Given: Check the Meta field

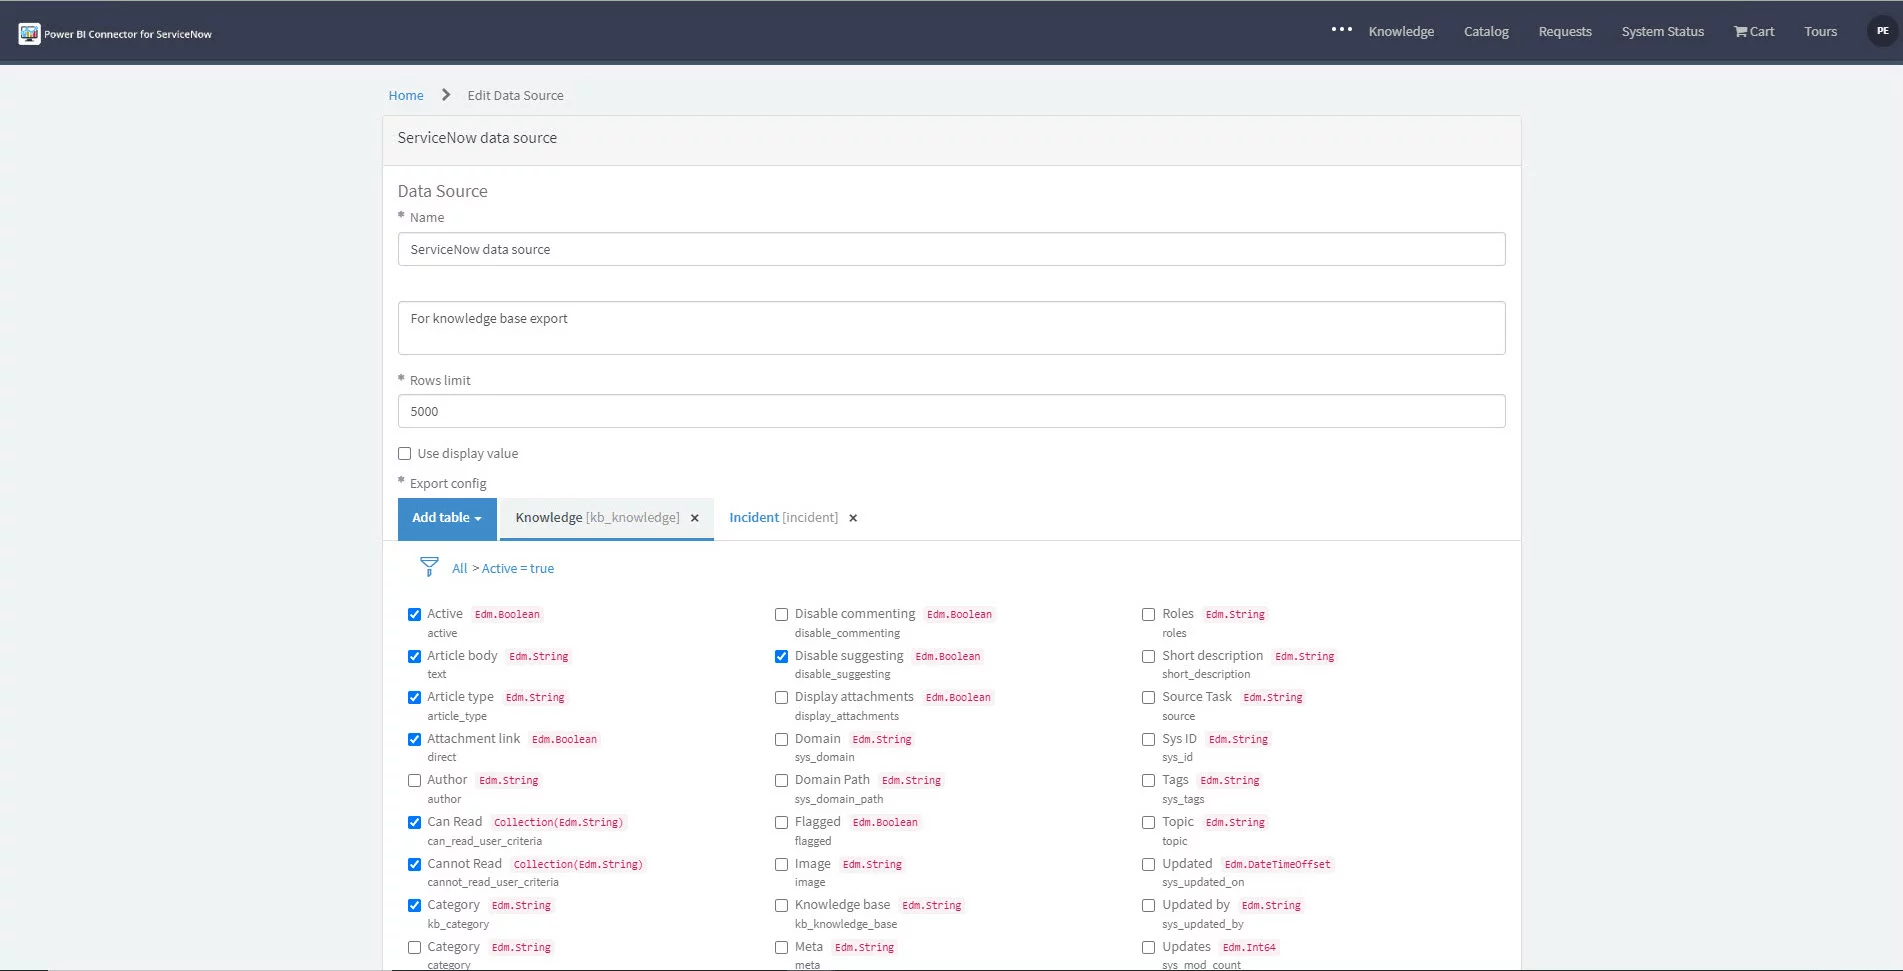Looking at the screenshot, I should (782, 948).
